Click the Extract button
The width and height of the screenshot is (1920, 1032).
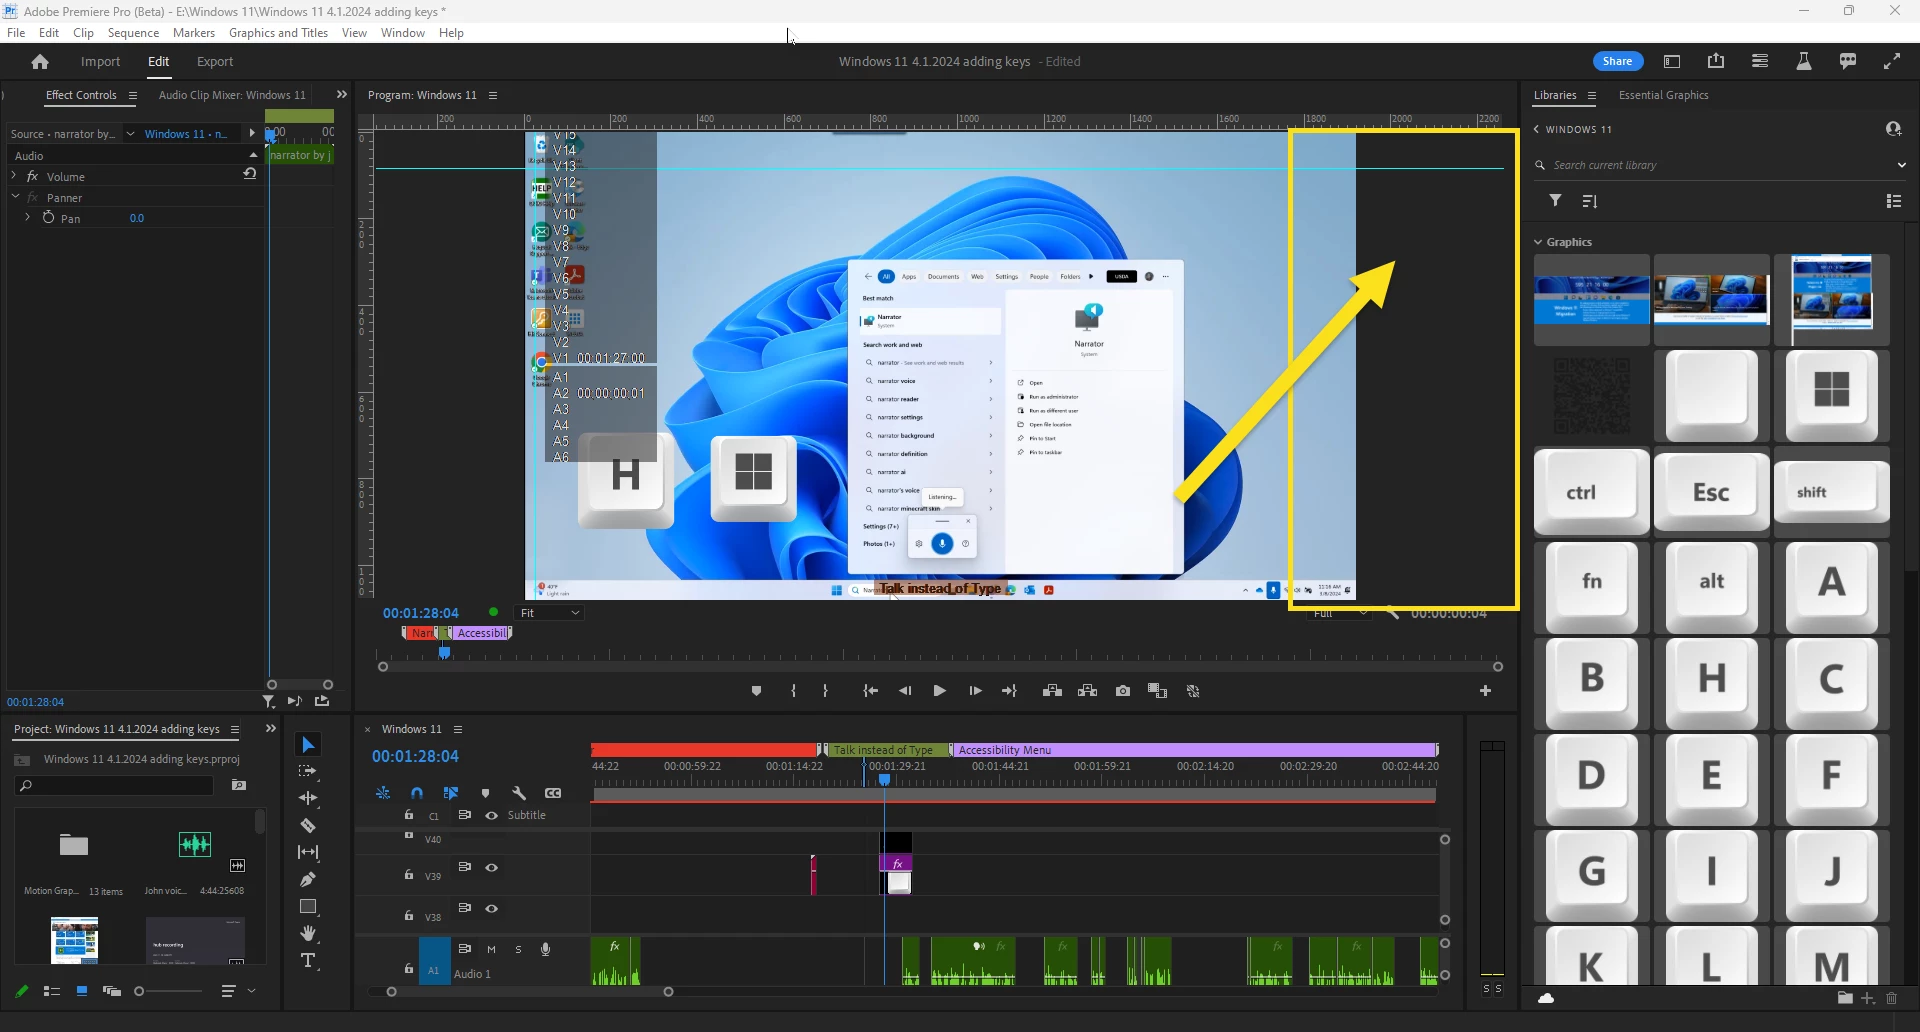point(1088,691)
